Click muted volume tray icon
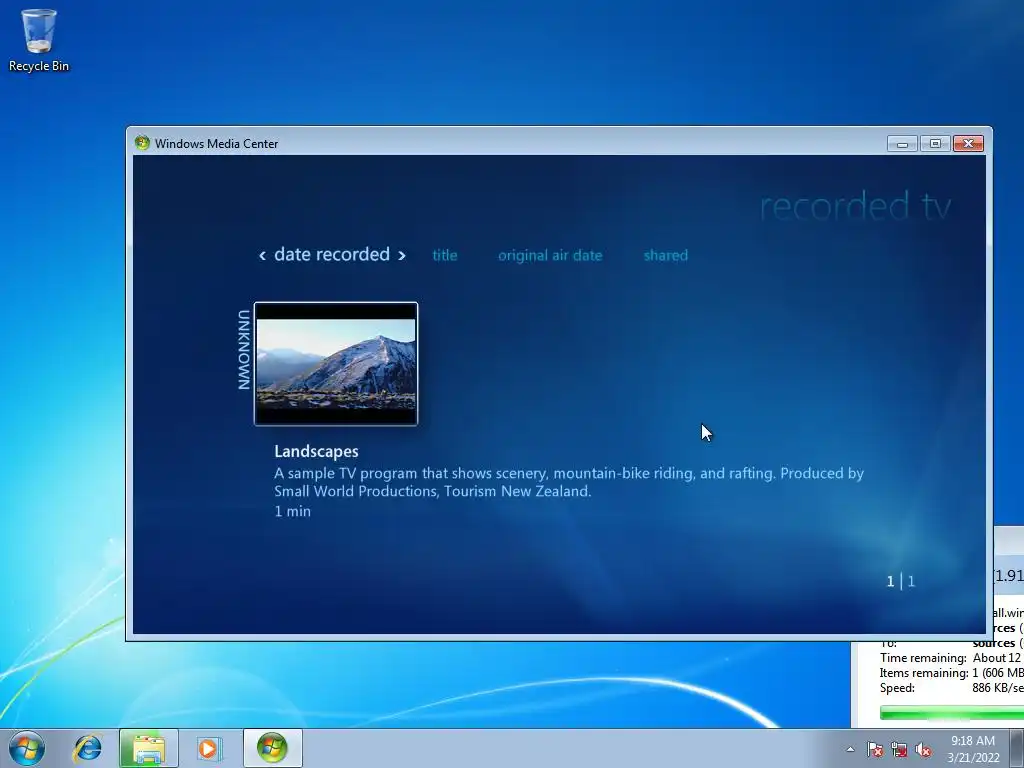 (923, 749)
